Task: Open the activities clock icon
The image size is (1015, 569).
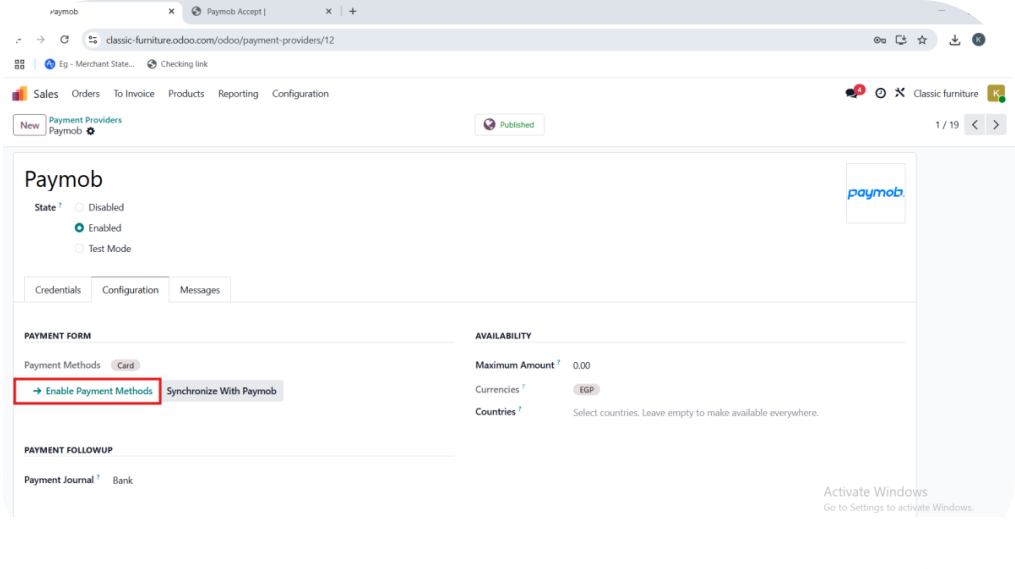Action: click(x=880, y=93)
